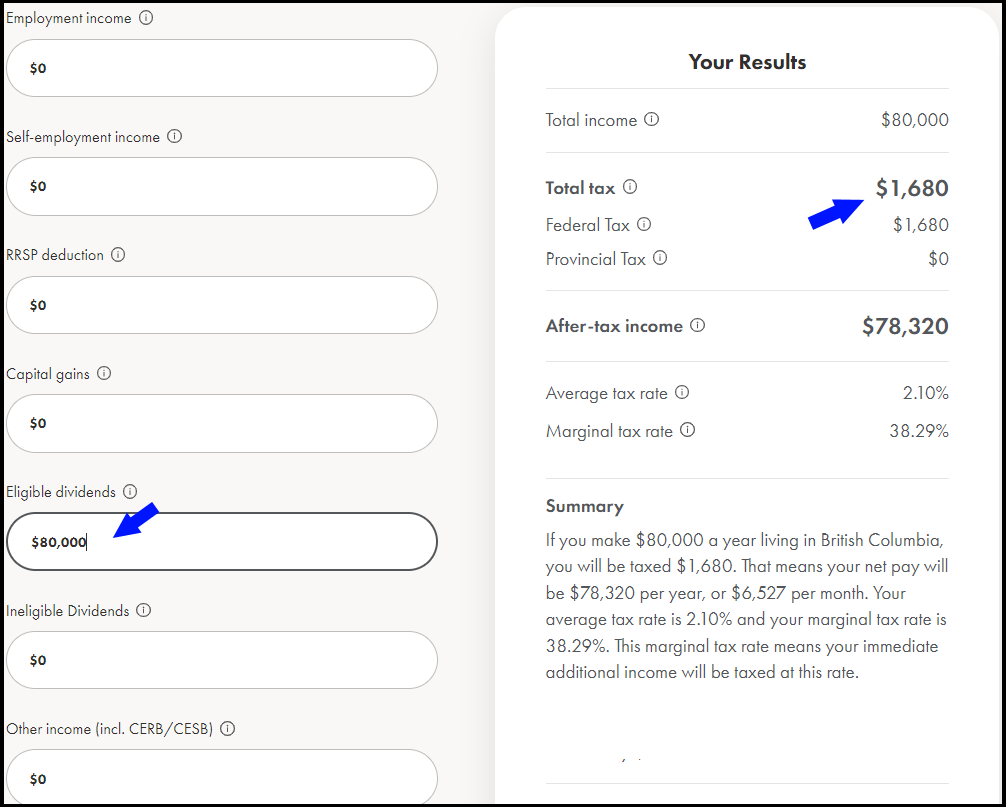Click the Total income info icon
1006x807 pixels.
click(x=651, y=118)
